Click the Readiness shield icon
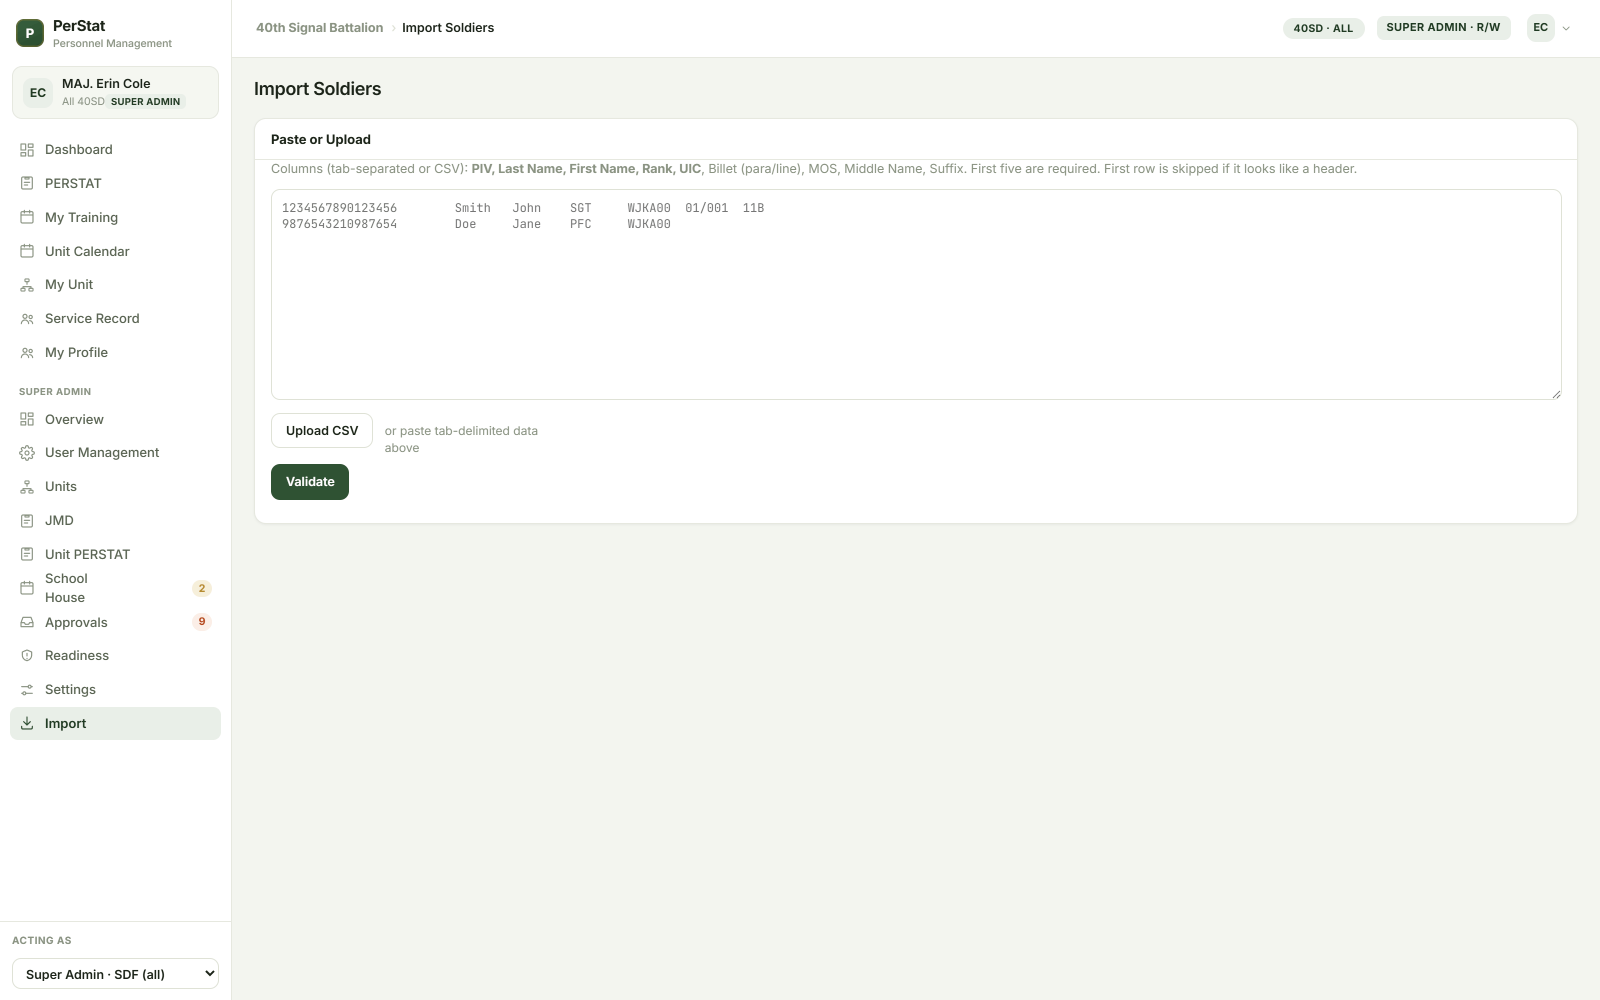 coord(27,656)
